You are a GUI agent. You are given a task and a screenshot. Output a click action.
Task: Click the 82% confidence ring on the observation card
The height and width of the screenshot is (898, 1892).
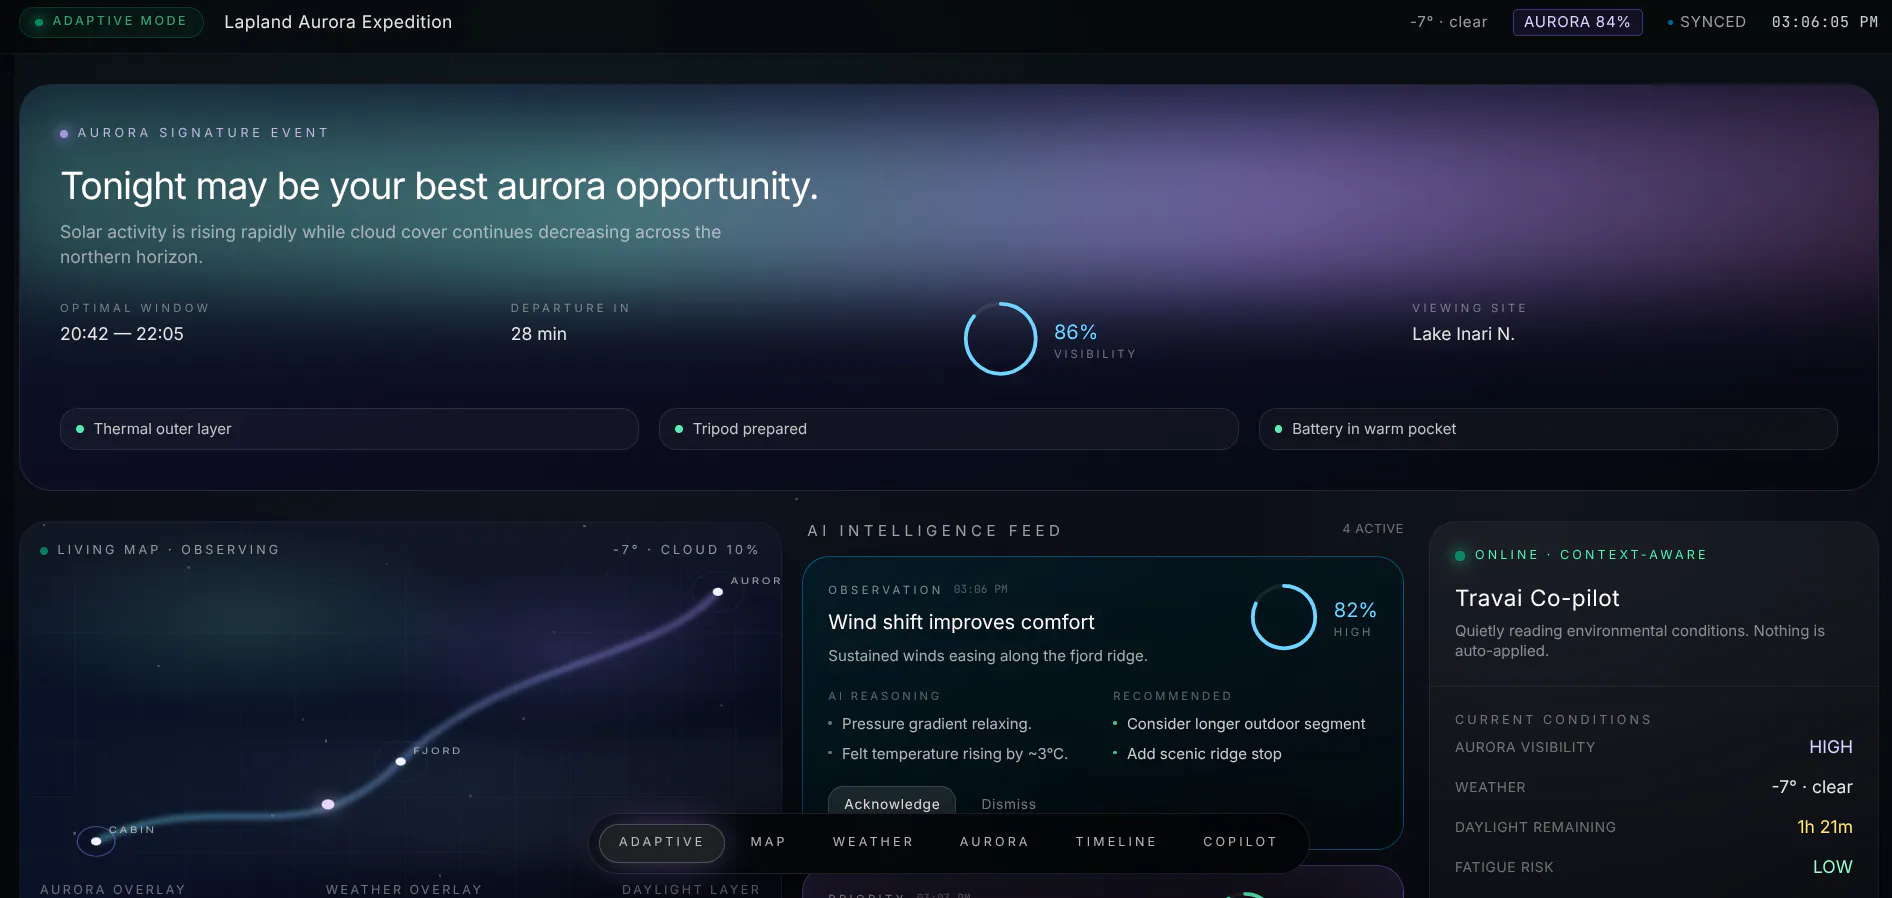1284,617
